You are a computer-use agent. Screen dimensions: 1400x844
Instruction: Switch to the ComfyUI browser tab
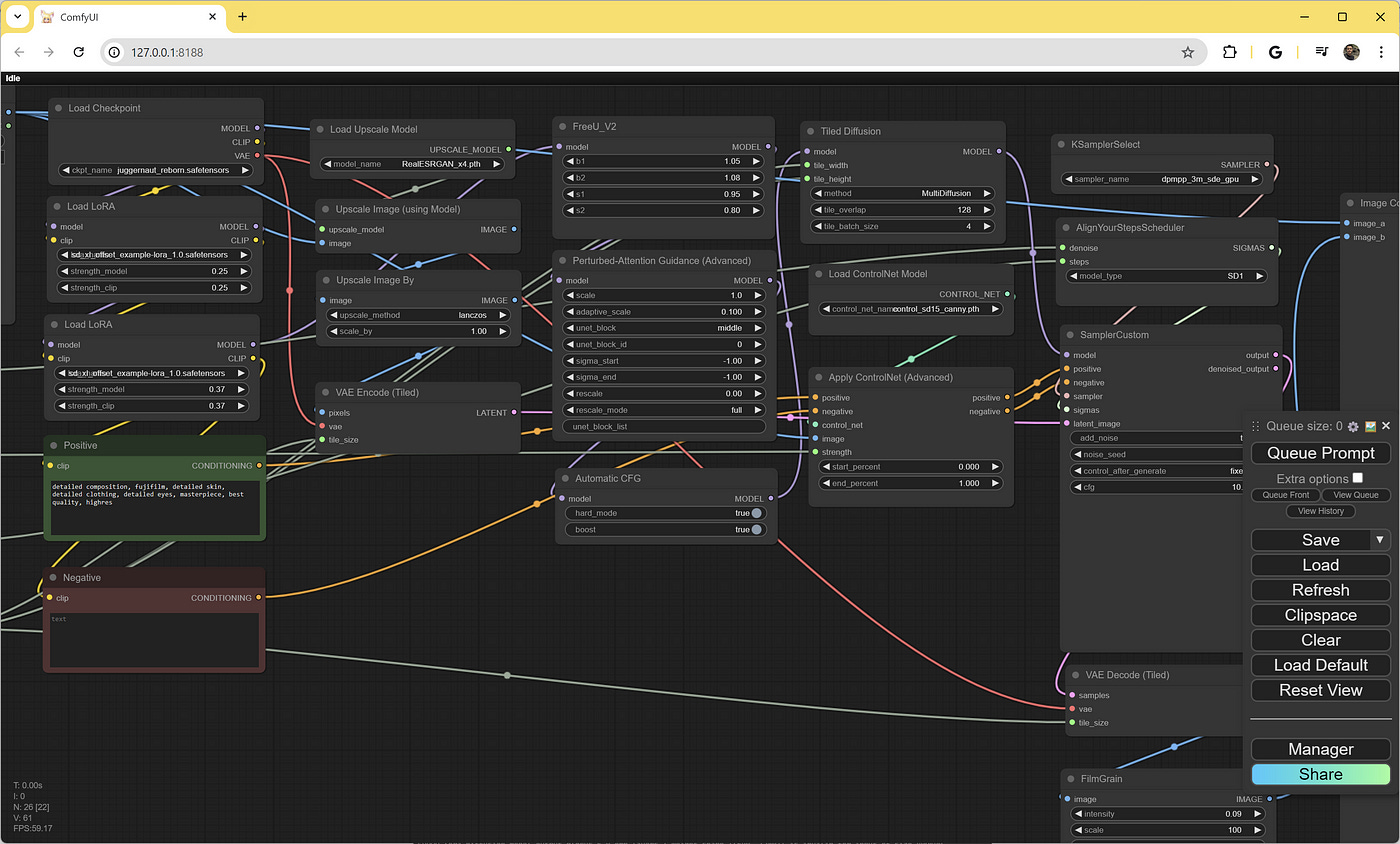(130, 17)
